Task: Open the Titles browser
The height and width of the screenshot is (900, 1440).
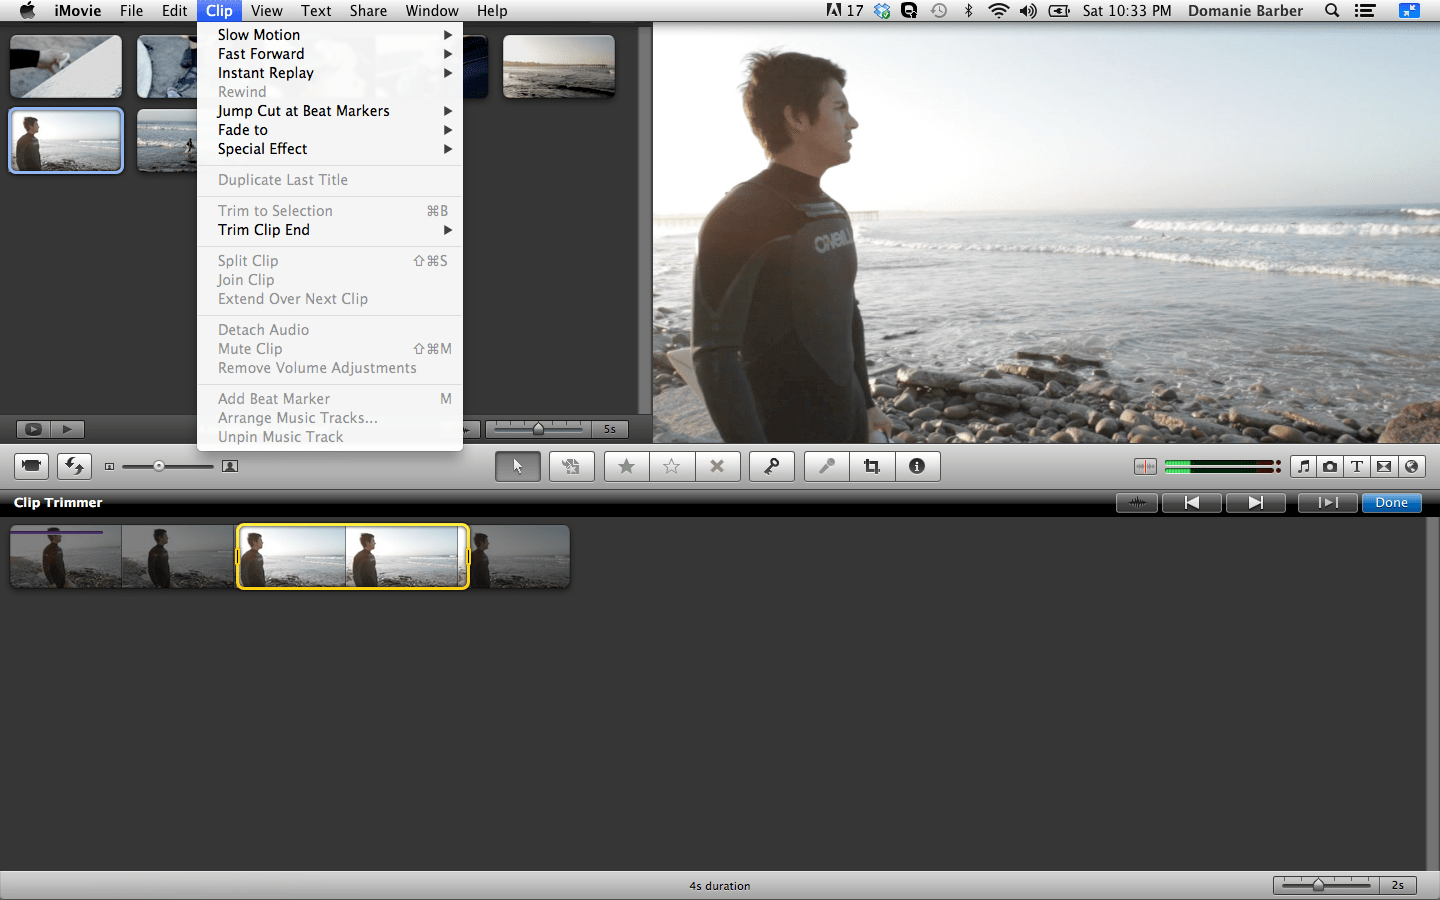Action: click(1356, 466)
